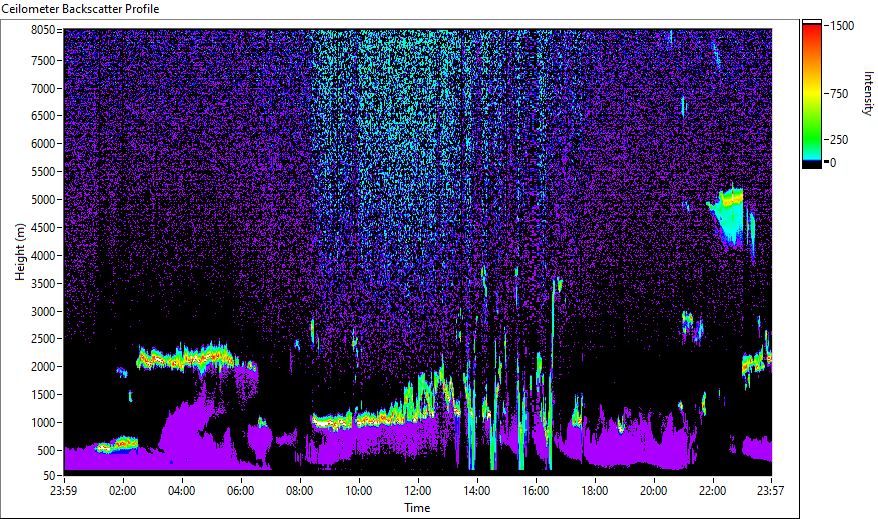Viewport: 878px width, 519px height.
Task: Select the 250 intensity scale label
Action: [839, 140]
